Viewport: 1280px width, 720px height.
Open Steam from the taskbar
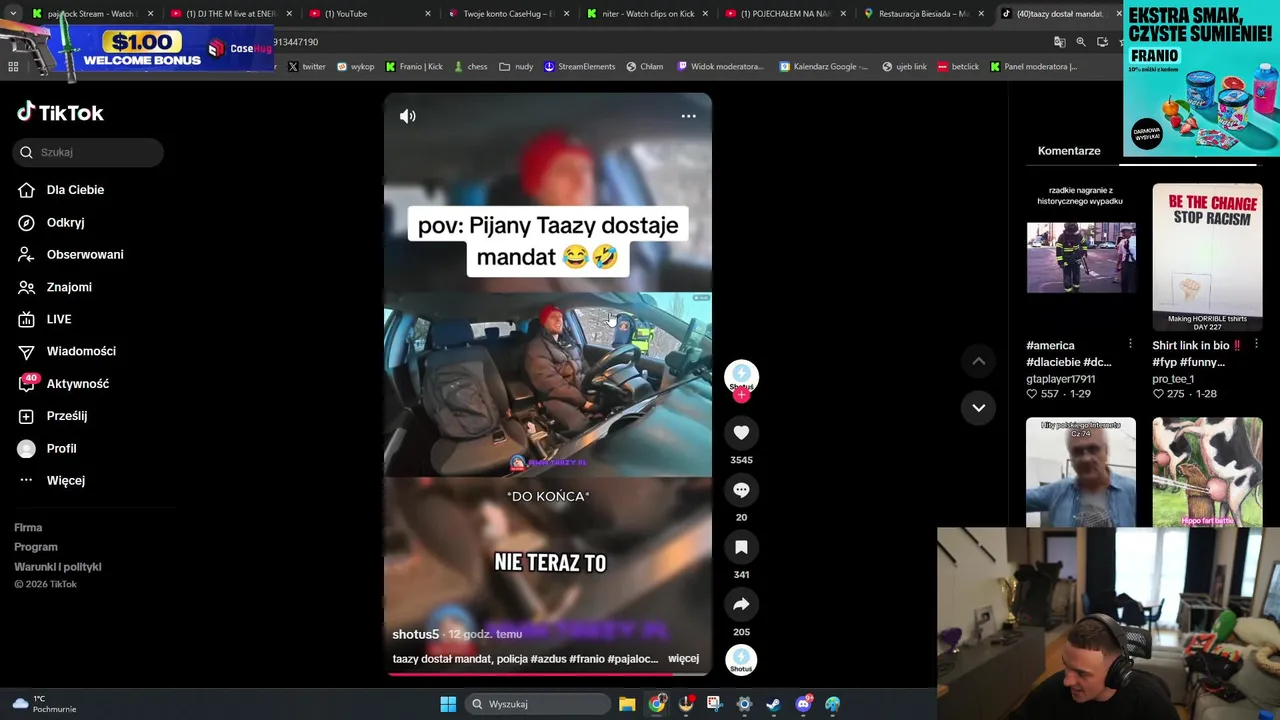(x=773, y=704)
